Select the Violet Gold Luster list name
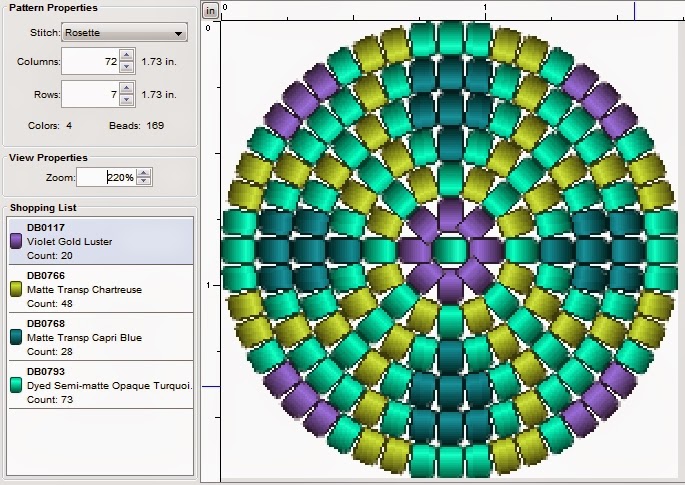The height and width of the screenshot is (485, 685). tap(69, 242)
